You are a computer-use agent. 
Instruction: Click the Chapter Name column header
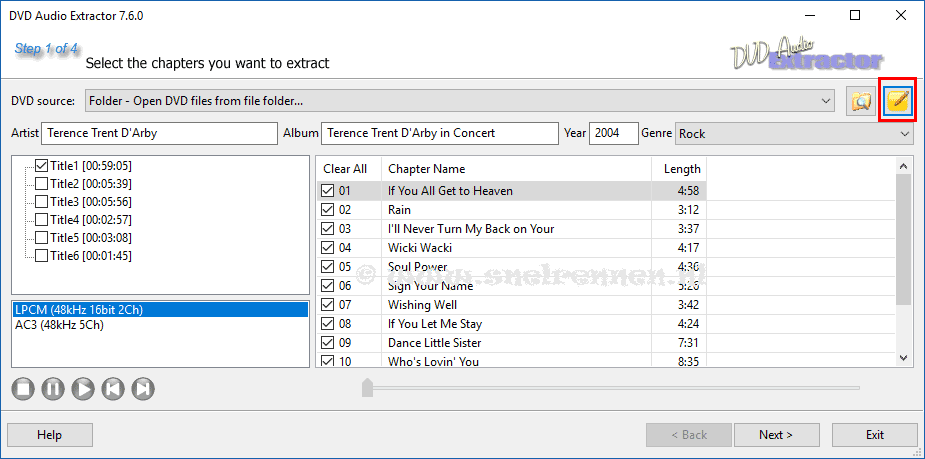point(516,169)
